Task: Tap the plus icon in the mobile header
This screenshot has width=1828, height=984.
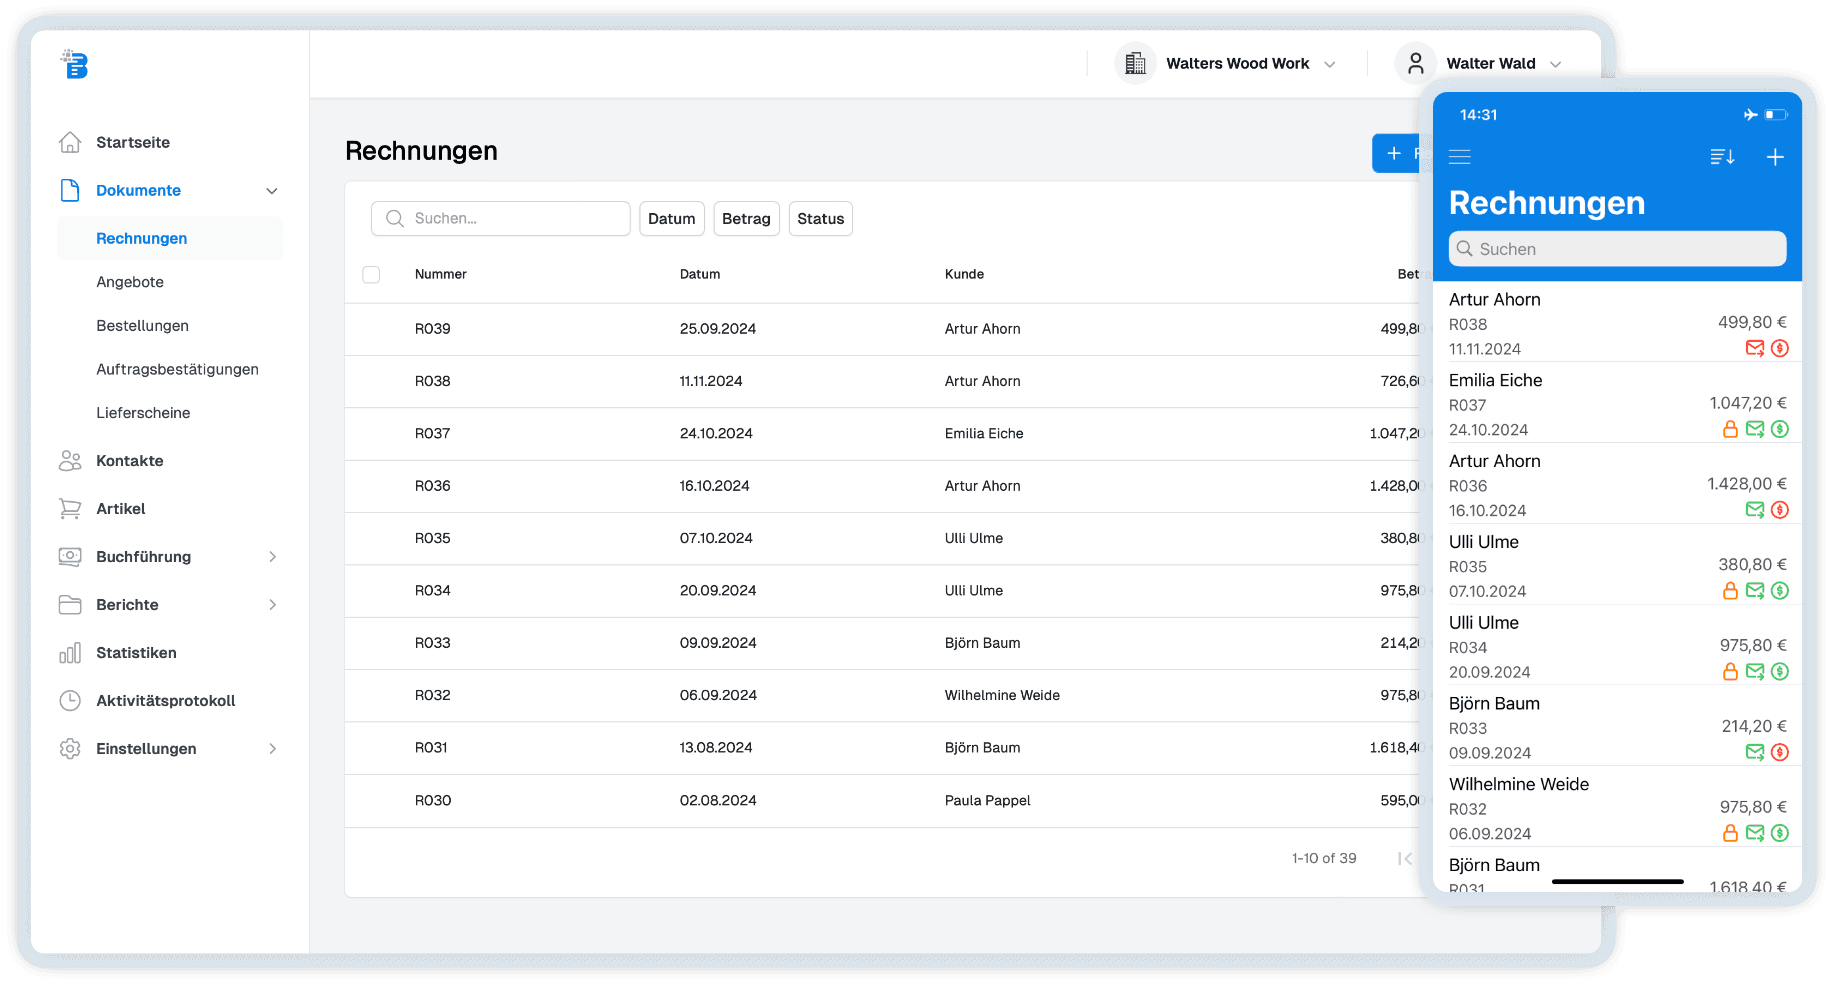Action: (1775, 156)
